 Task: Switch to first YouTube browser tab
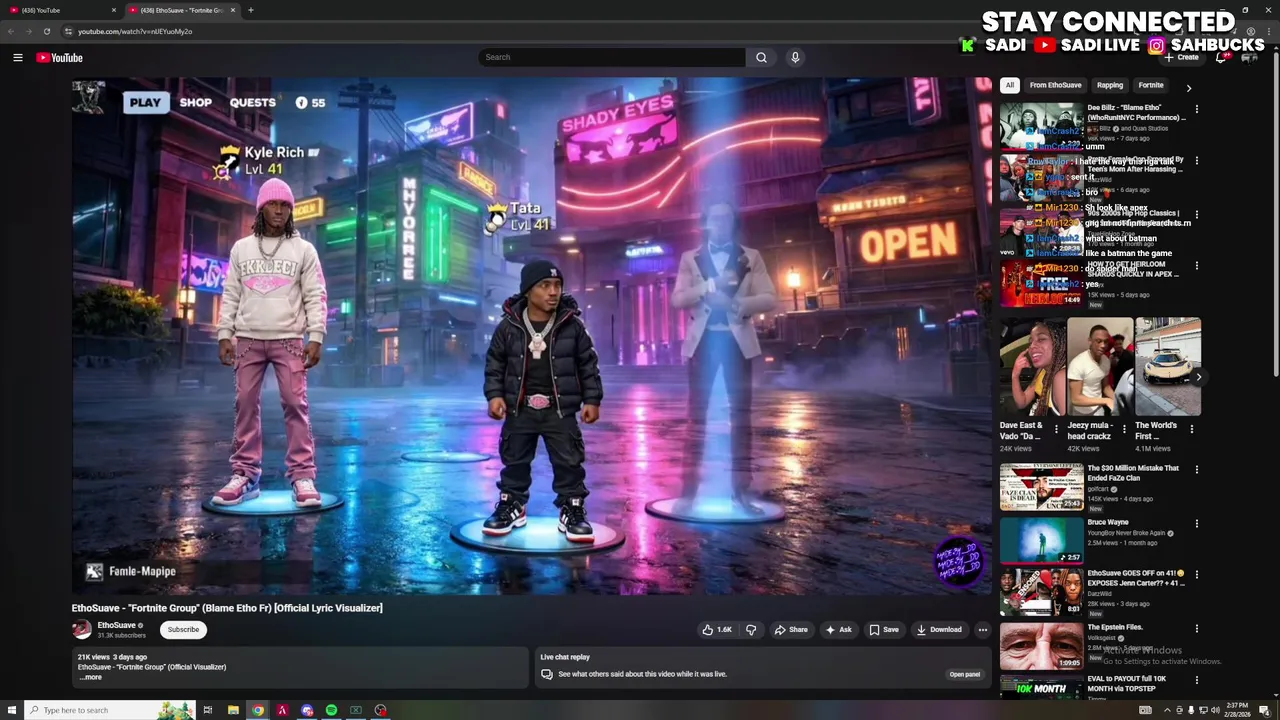click(x=62, y=10)
